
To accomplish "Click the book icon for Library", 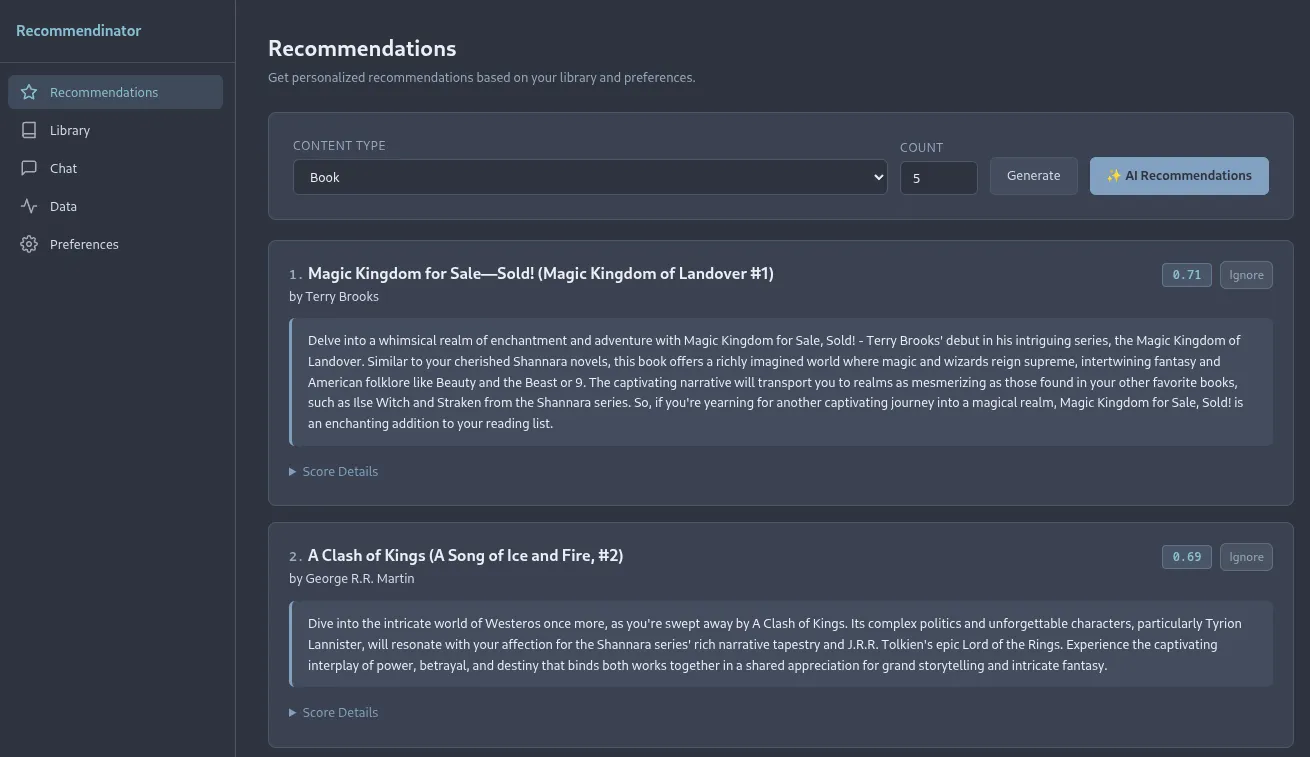I will pyautogui.click(x=29, y=130).
